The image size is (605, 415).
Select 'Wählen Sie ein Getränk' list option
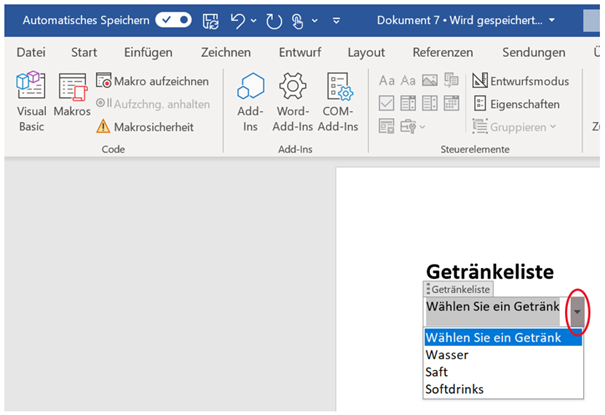coord(503,337)
